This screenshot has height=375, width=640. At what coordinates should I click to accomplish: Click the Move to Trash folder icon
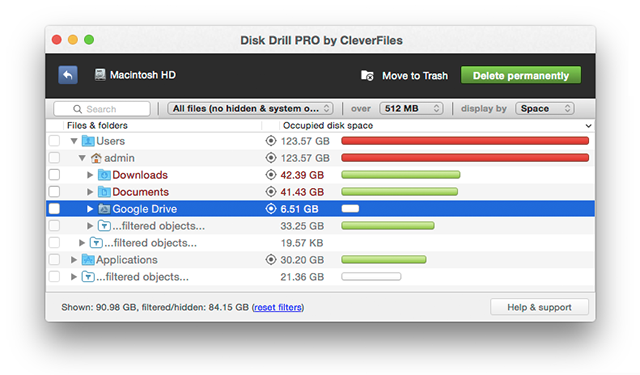(367, 75)
